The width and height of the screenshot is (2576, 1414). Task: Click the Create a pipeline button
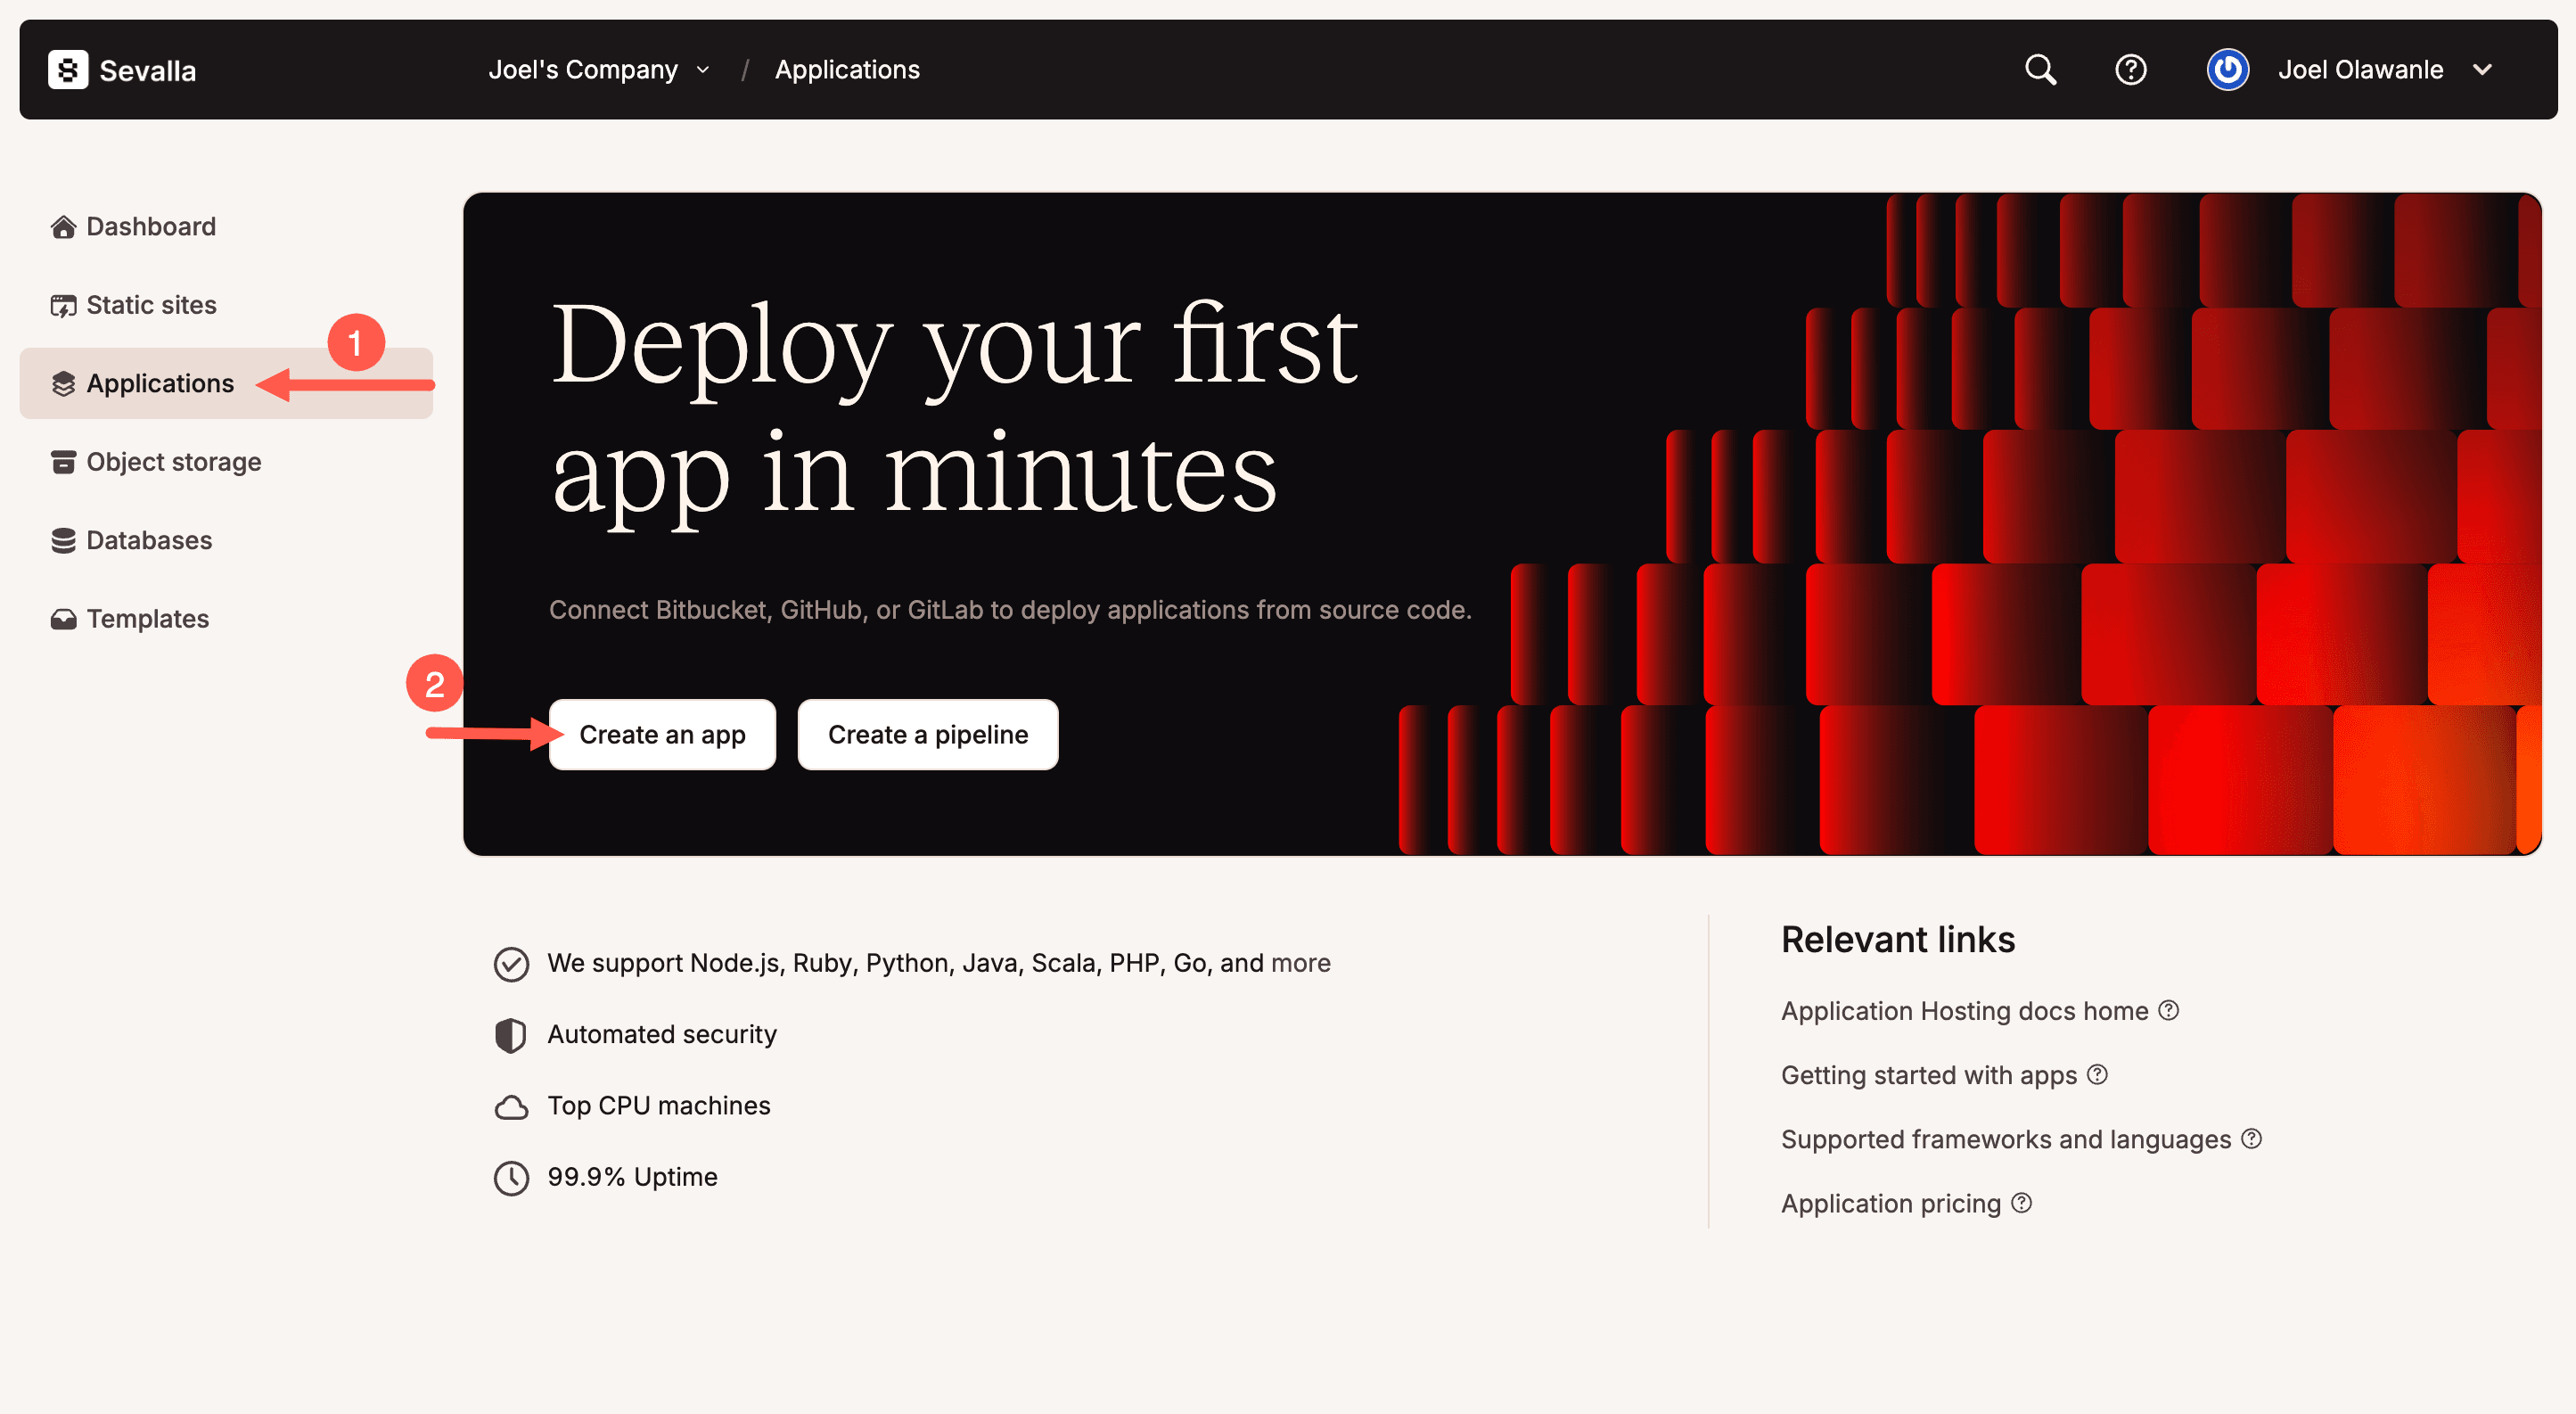point(927,735)
